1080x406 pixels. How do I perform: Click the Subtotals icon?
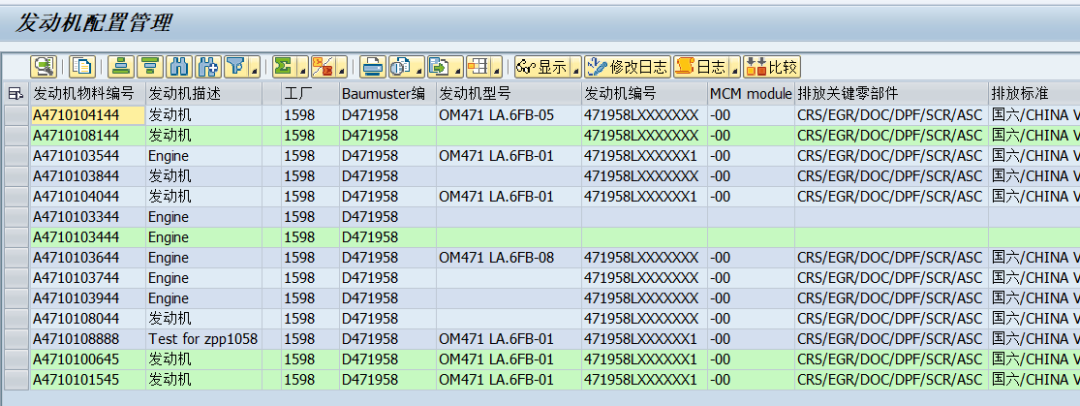[322, 67]
